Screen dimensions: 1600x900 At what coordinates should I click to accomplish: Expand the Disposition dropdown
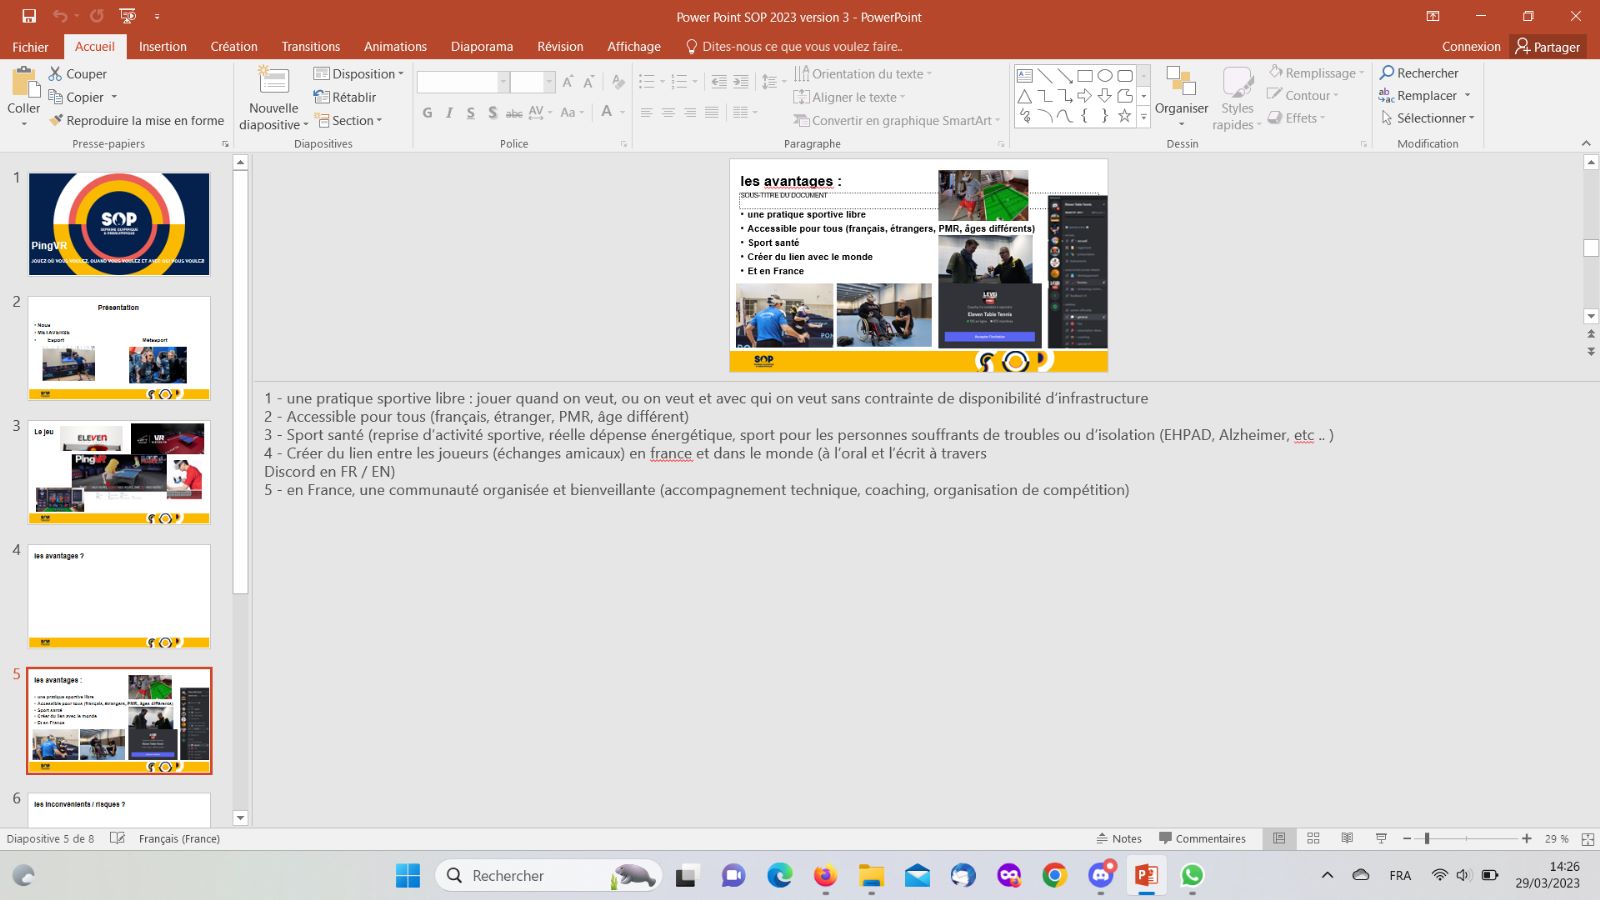(x=358, y=74)
